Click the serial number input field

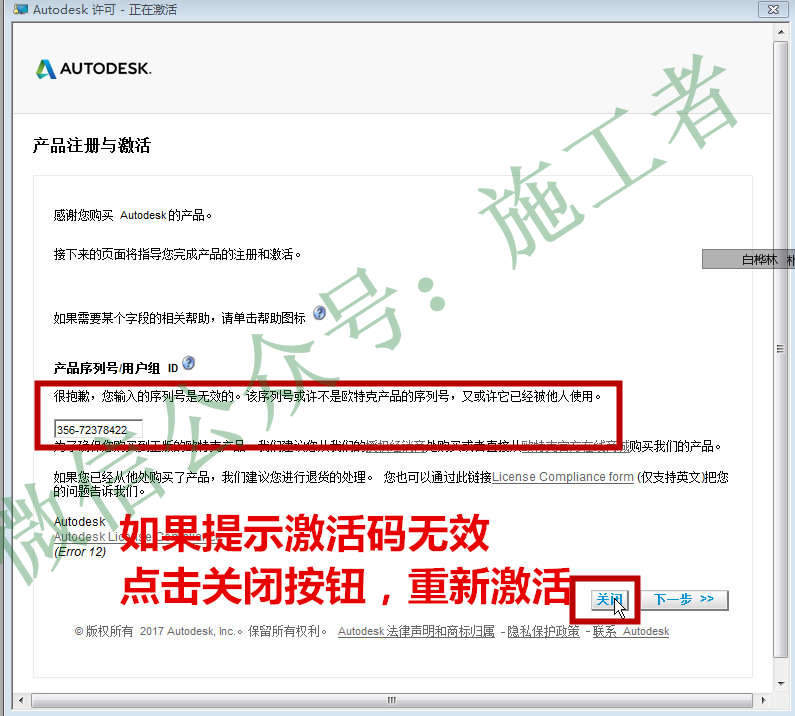[98, 429]
